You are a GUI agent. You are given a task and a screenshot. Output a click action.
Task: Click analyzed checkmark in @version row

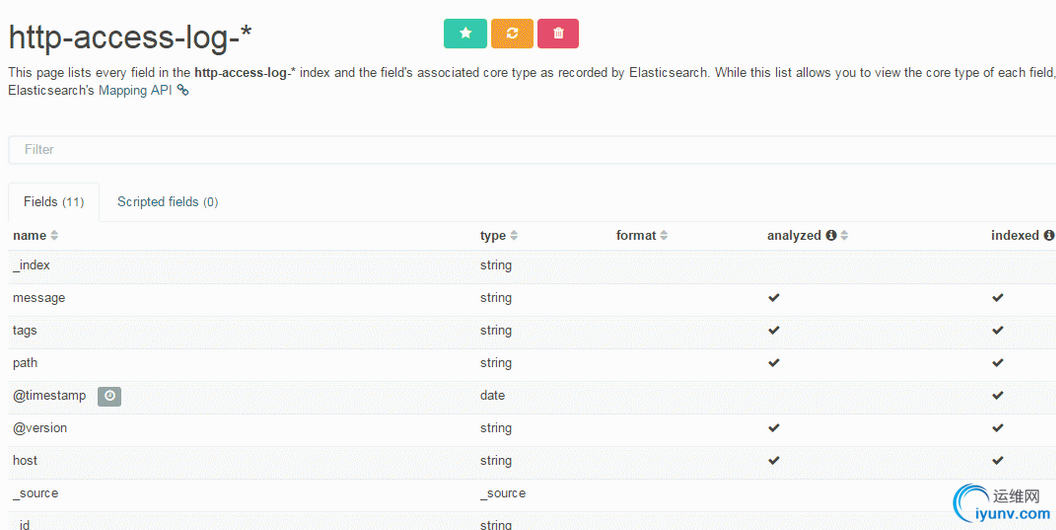774,428
